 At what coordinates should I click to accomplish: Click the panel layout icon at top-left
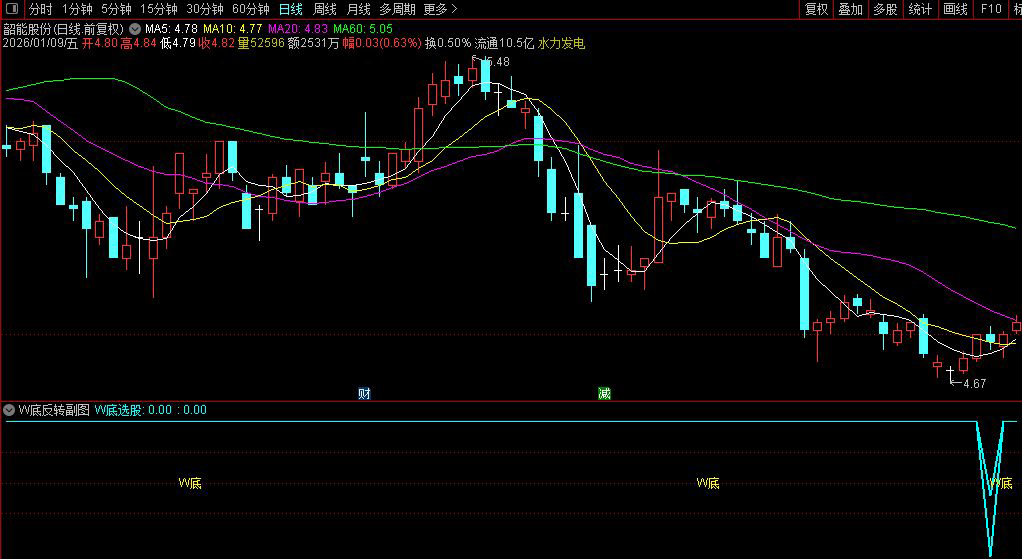(12, 9)
